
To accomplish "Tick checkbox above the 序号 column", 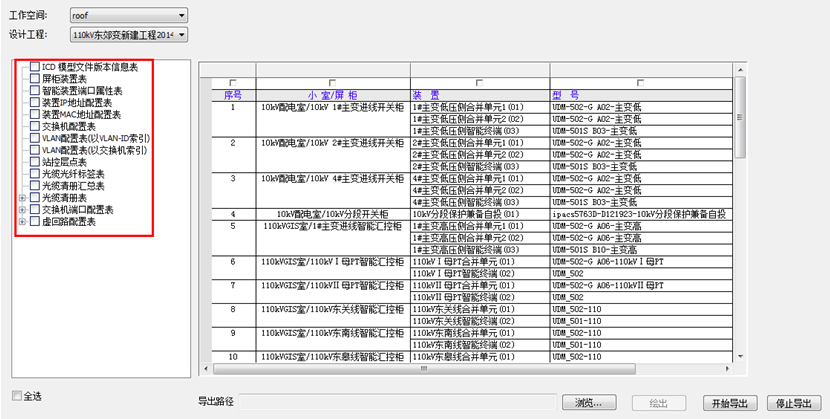I will point(233,83).
